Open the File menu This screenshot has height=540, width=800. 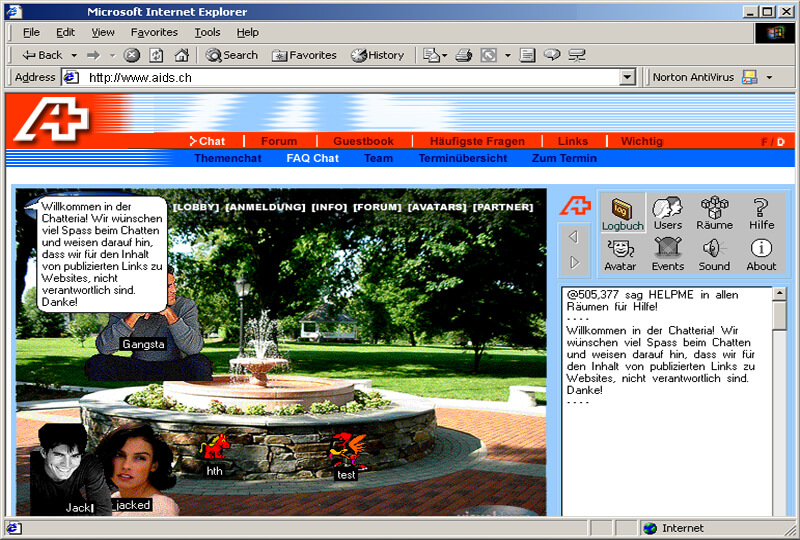[x=31, y=33]
